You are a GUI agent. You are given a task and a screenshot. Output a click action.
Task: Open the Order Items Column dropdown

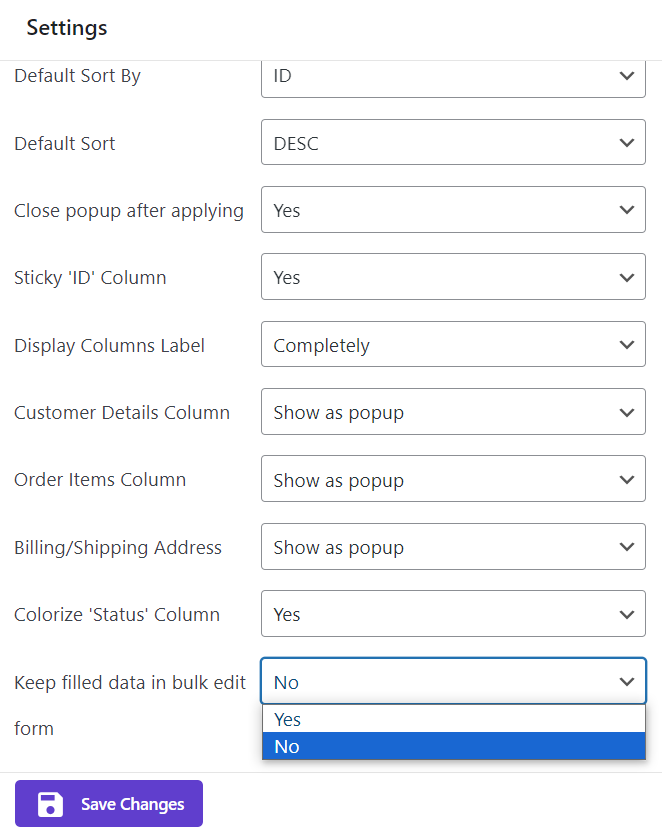pyautogui.click(x=452, y=480)
